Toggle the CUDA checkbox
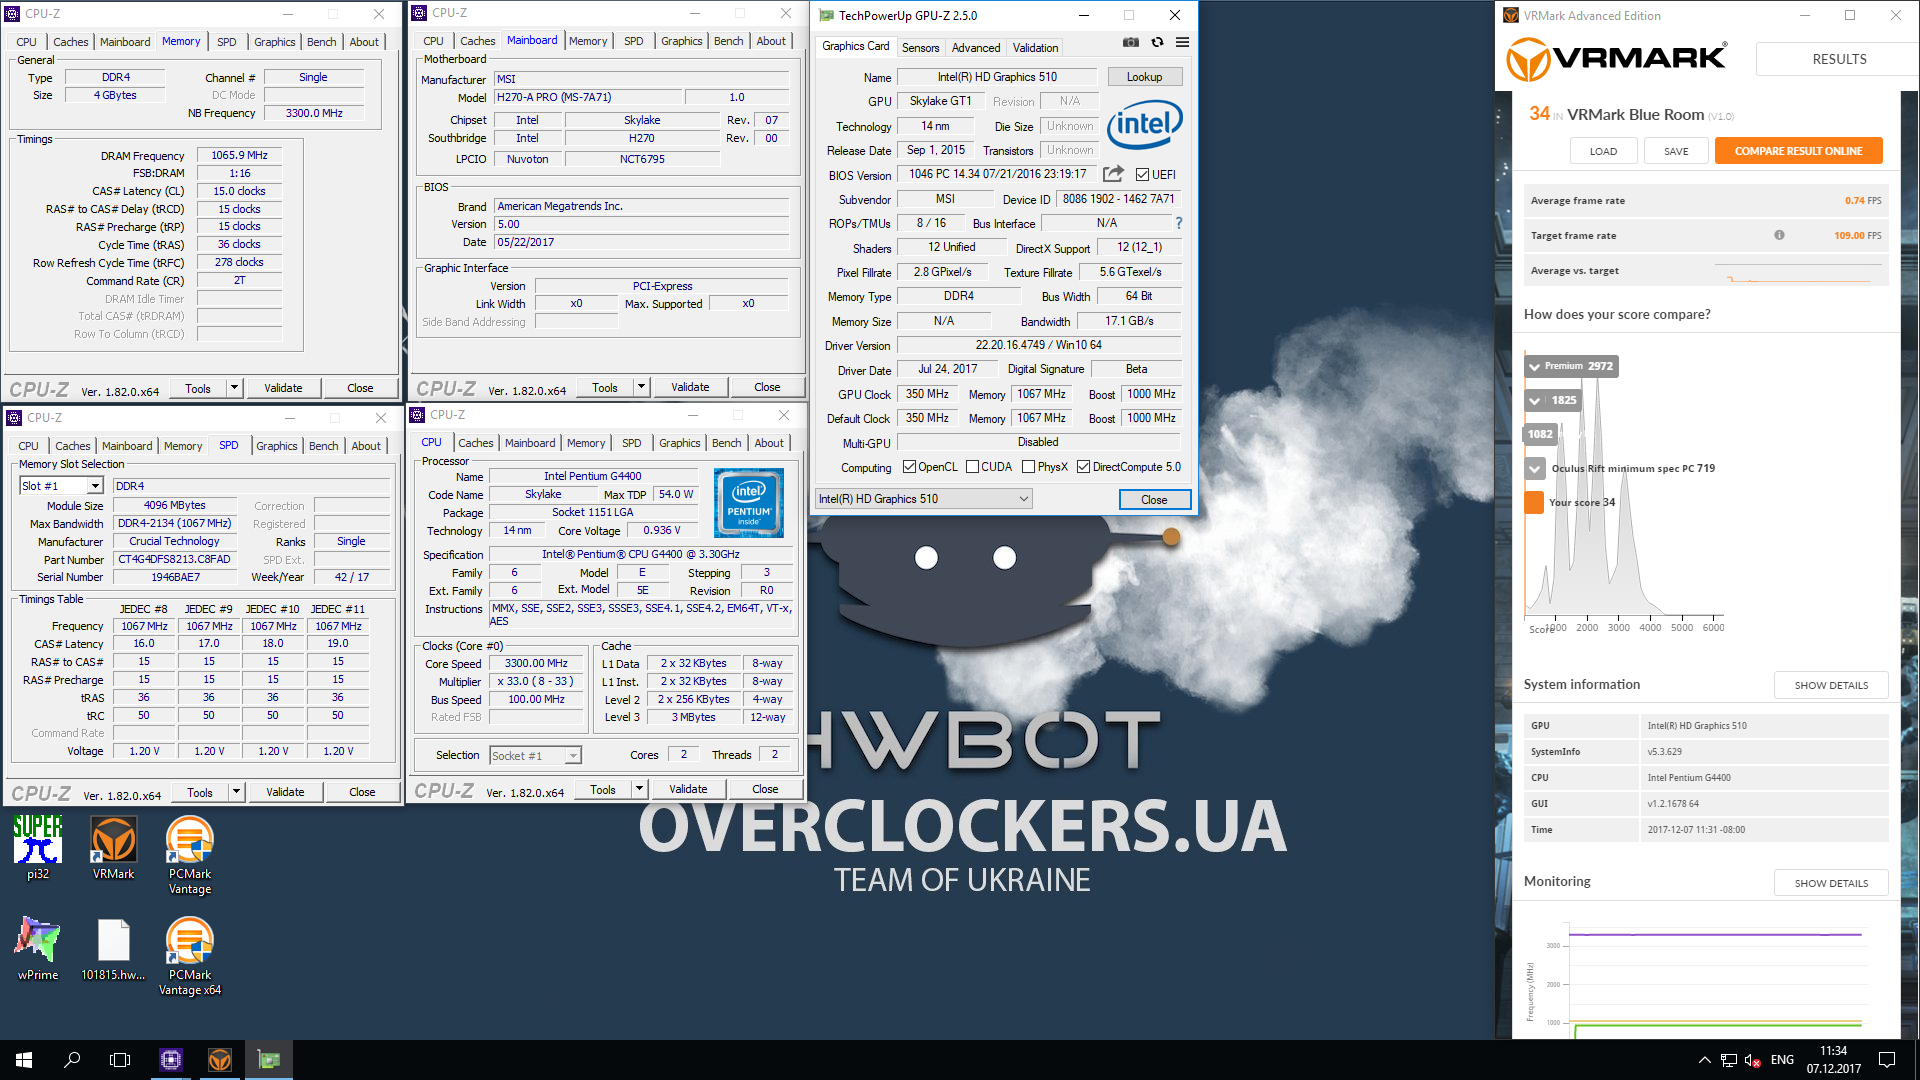This screenshot has height=1080, width=1920. 972,467
